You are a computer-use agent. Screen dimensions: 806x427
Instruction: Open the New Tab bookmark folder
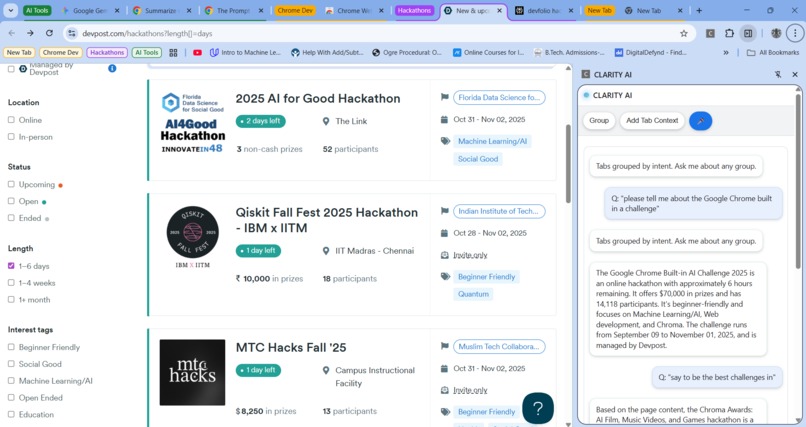[19, 52]
